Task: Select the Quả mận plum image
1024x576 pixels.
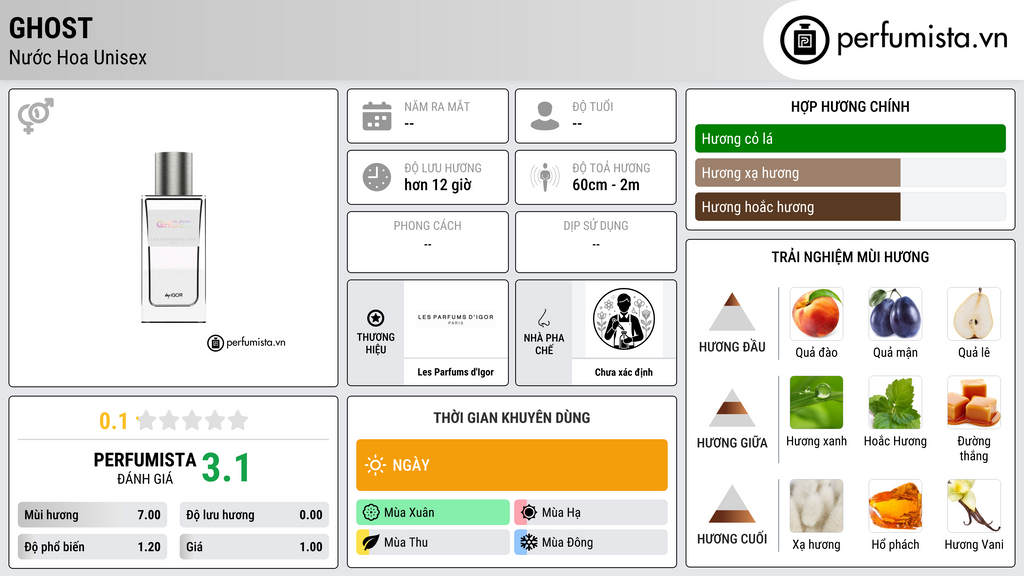Action: (x=895, y=314)
